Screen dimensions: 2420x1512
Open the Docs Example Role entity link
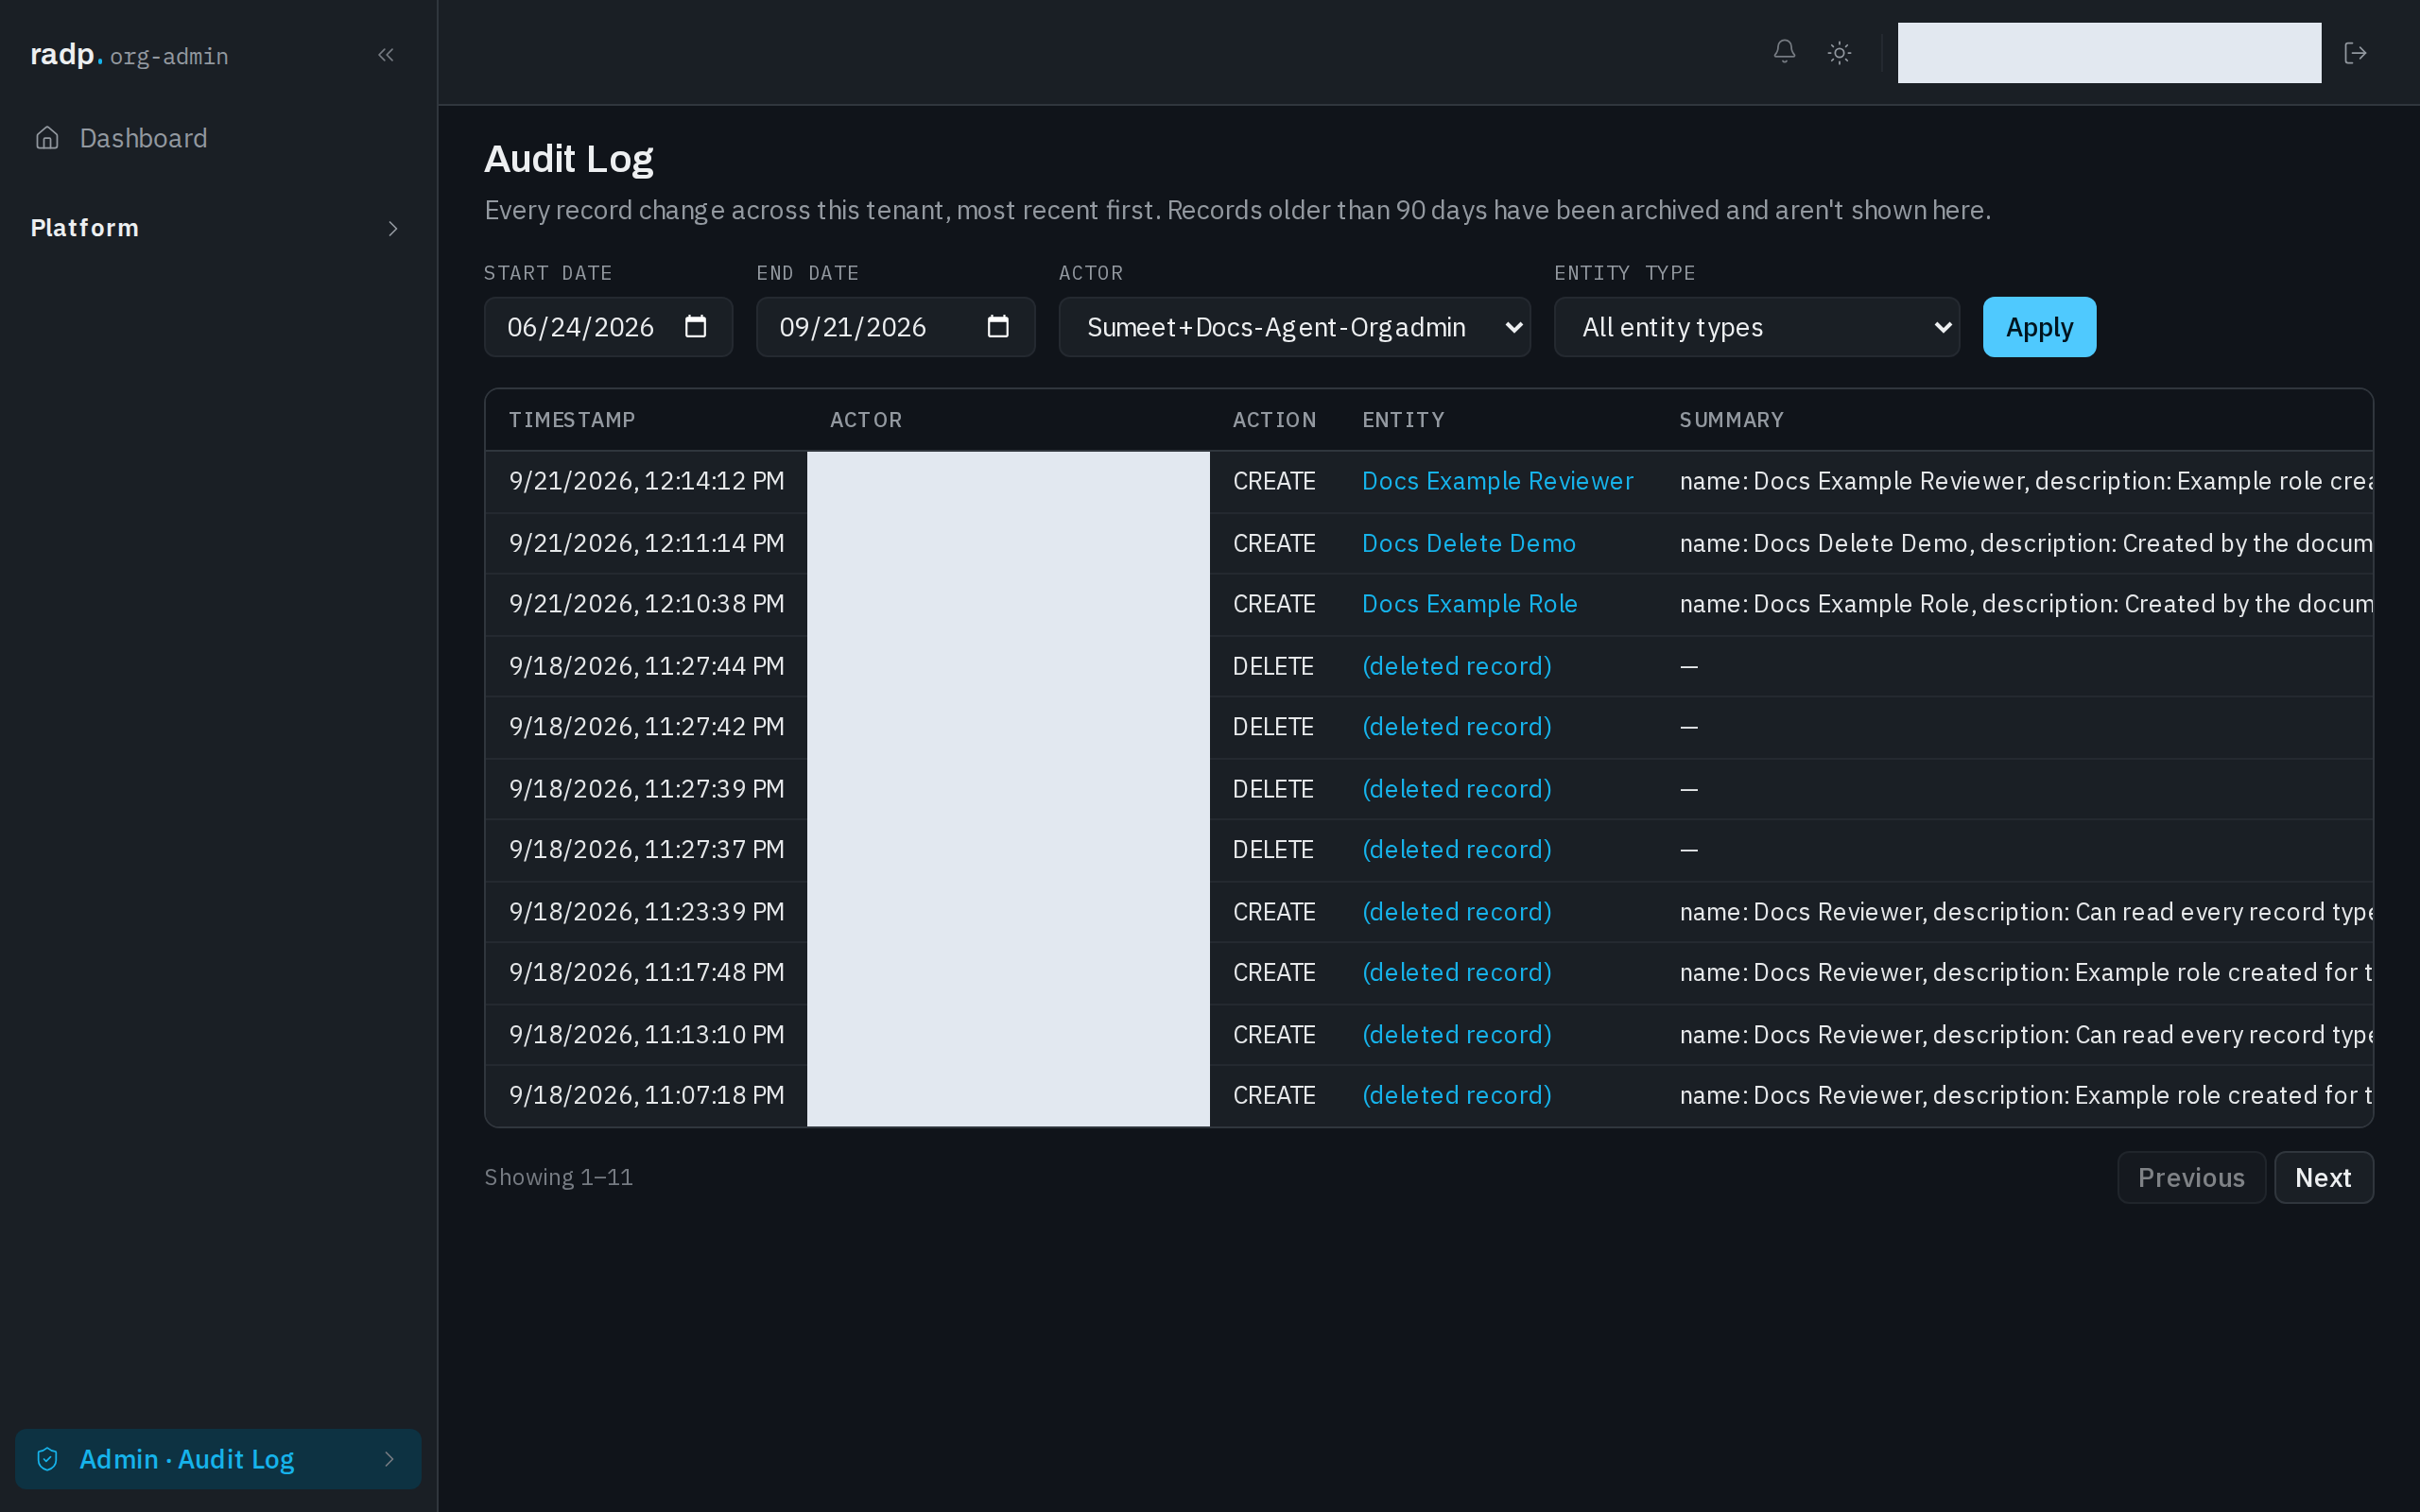tap(1469, 604)
